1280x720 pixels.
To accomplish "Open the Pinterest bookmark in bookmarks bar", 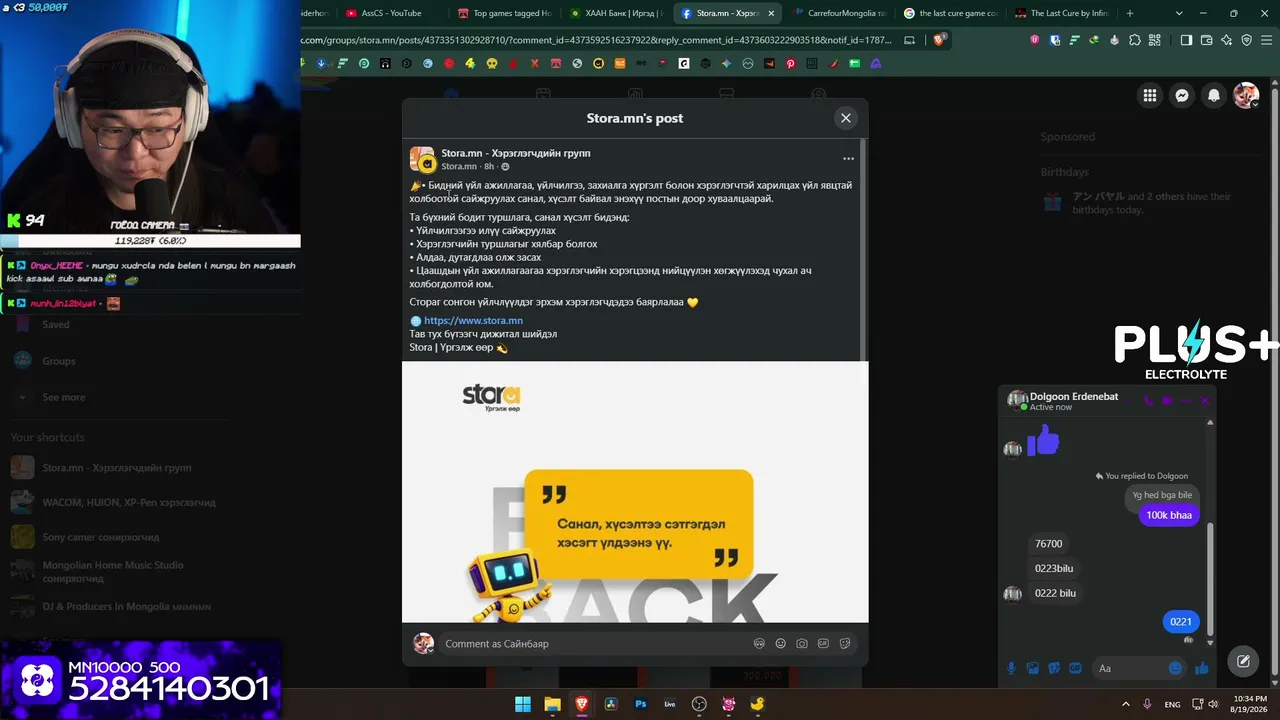I will coord(790,63).
